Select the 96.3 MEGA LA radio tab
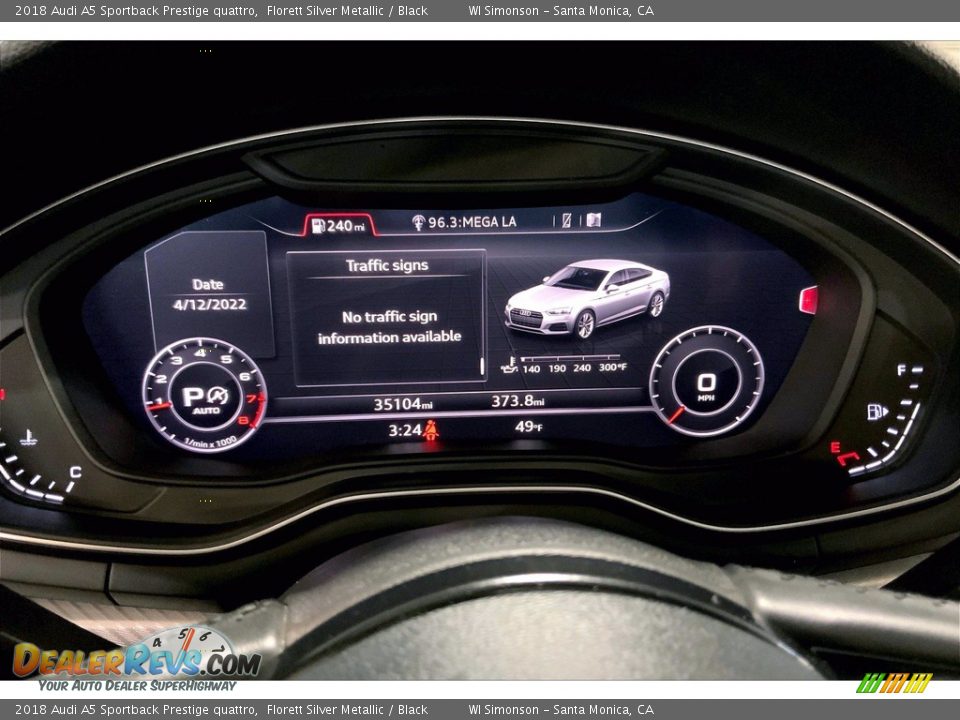This screenshot has height=720, width=960. point(464,222)
